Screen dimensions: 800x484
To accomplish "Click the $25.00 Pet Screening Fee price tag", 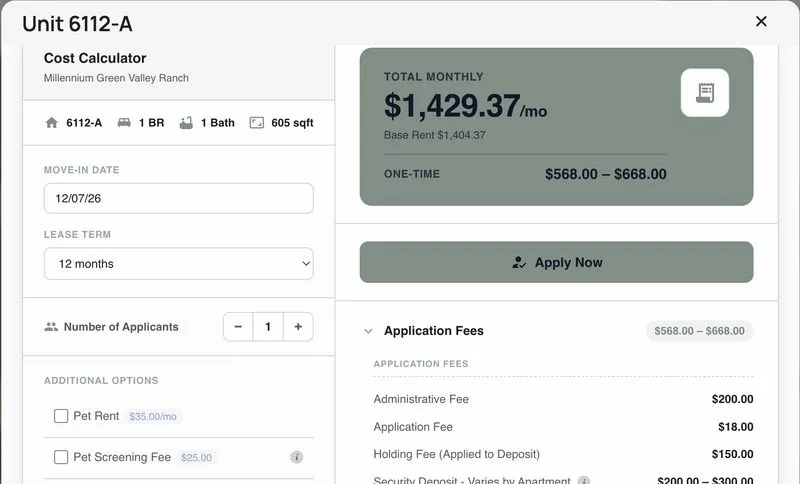I will (x=196, y=457).
